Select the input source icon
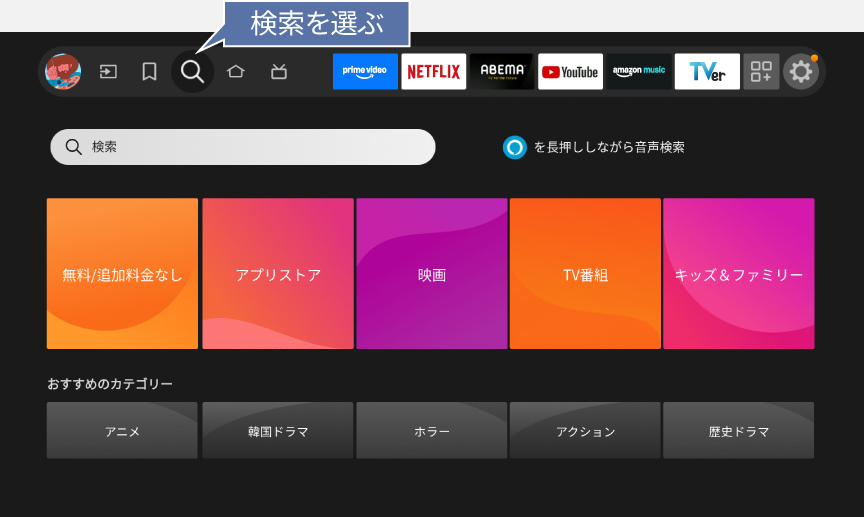864x517 pixels. 107,72
